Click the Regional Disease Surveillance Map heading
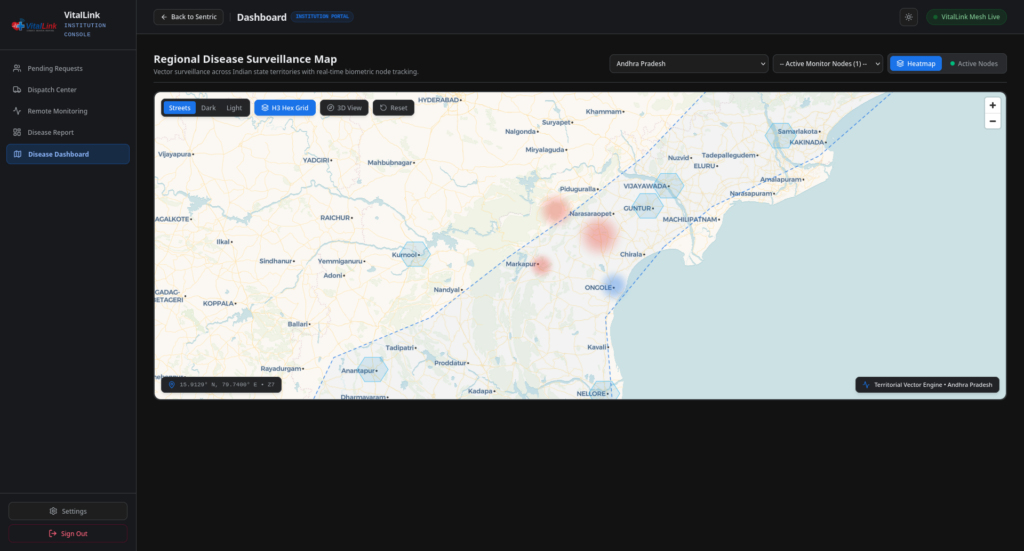The height and width of the screenshot is (551, 1024). pyautogui.click(x=245, y=59)
